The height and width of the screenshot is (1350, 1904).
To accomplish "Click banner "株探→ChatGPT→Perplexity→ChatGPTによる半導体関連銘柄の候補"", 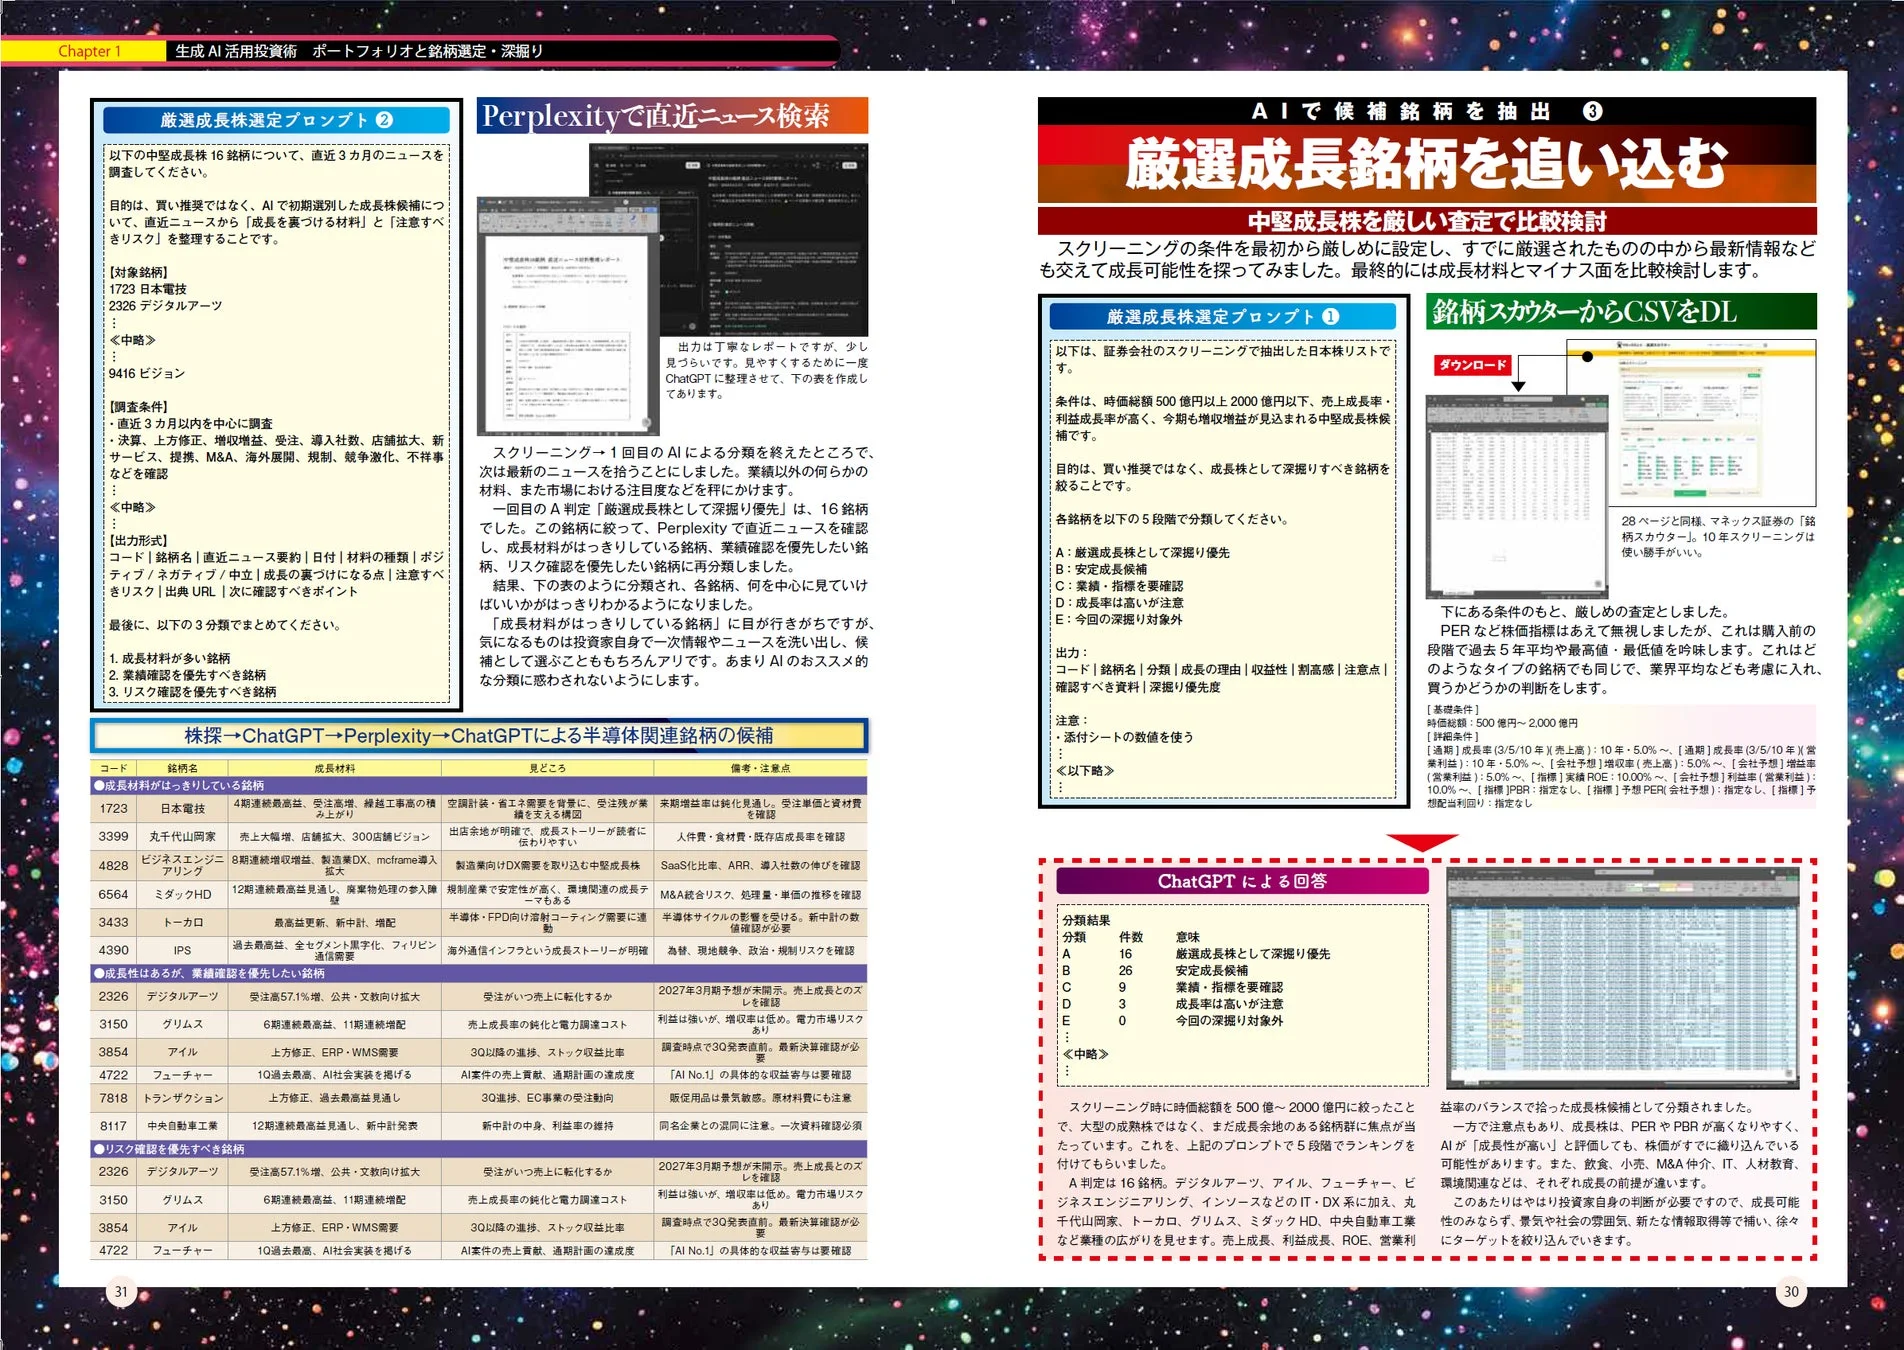I will 479,736.
